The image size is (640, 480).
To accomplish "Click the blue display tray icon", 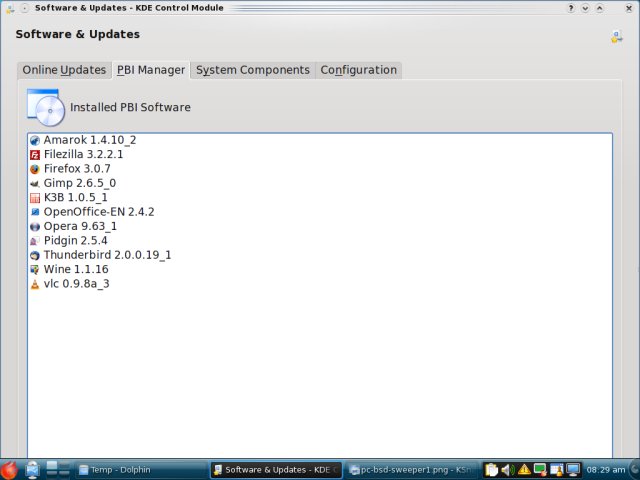I will pyautogui.click(x=573, y=470).
